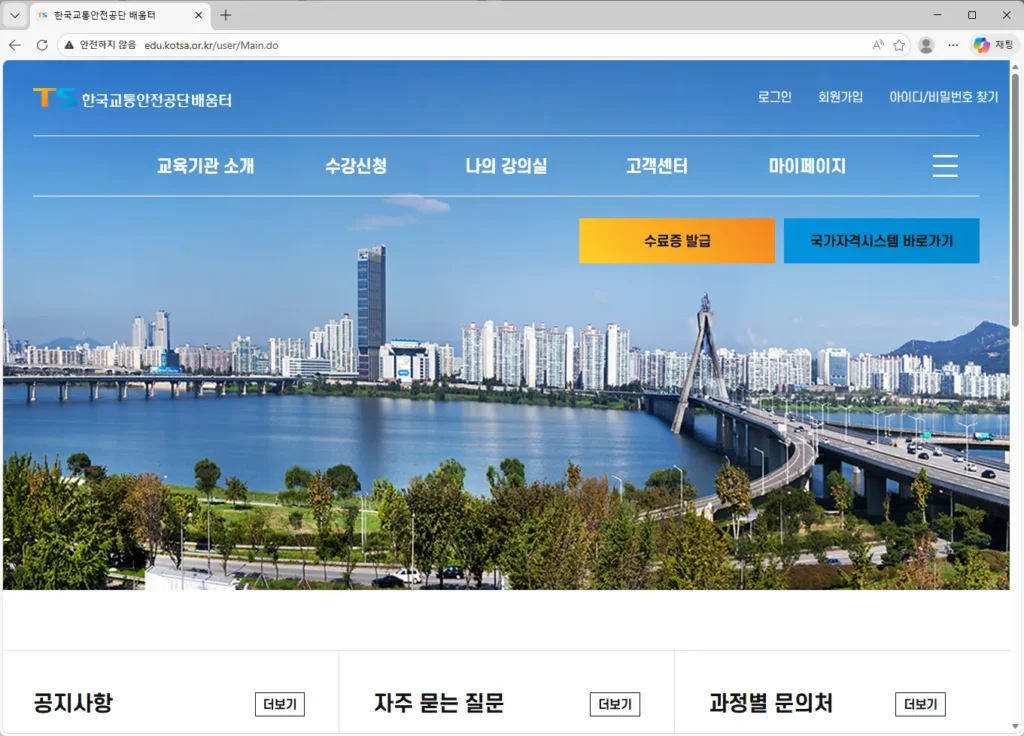Open 더보기 next to 공지사항
The image size is (1024, 736).
tap(279, 704)
